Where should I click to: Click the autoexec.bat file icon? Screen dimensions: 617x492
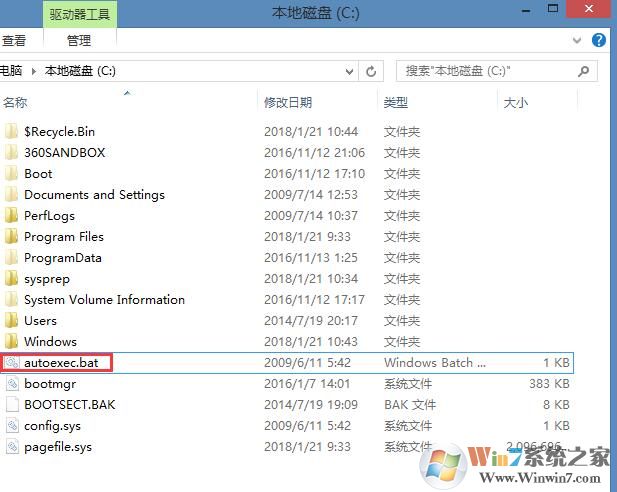click(x=12, y=363)
